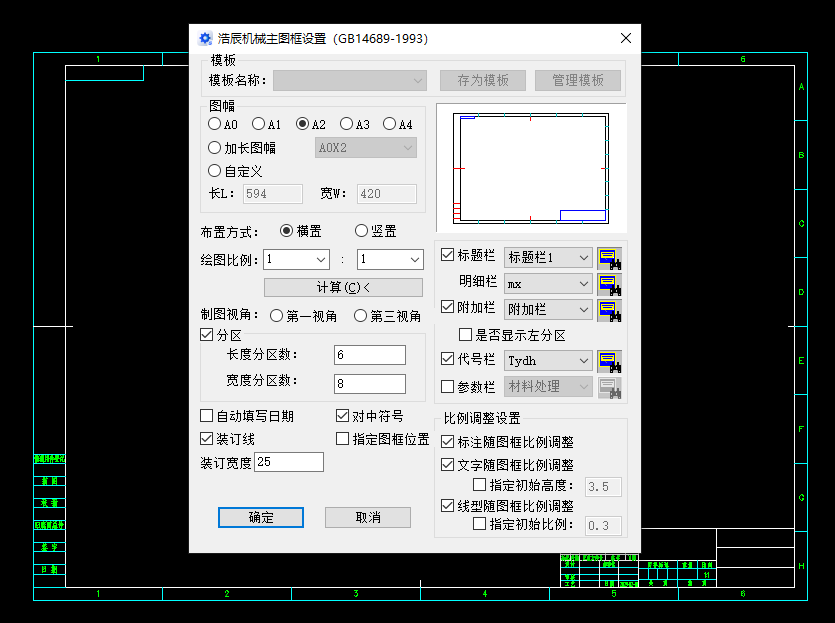
Task: Click the 3.5 initial height field
Action: point(603,487)
